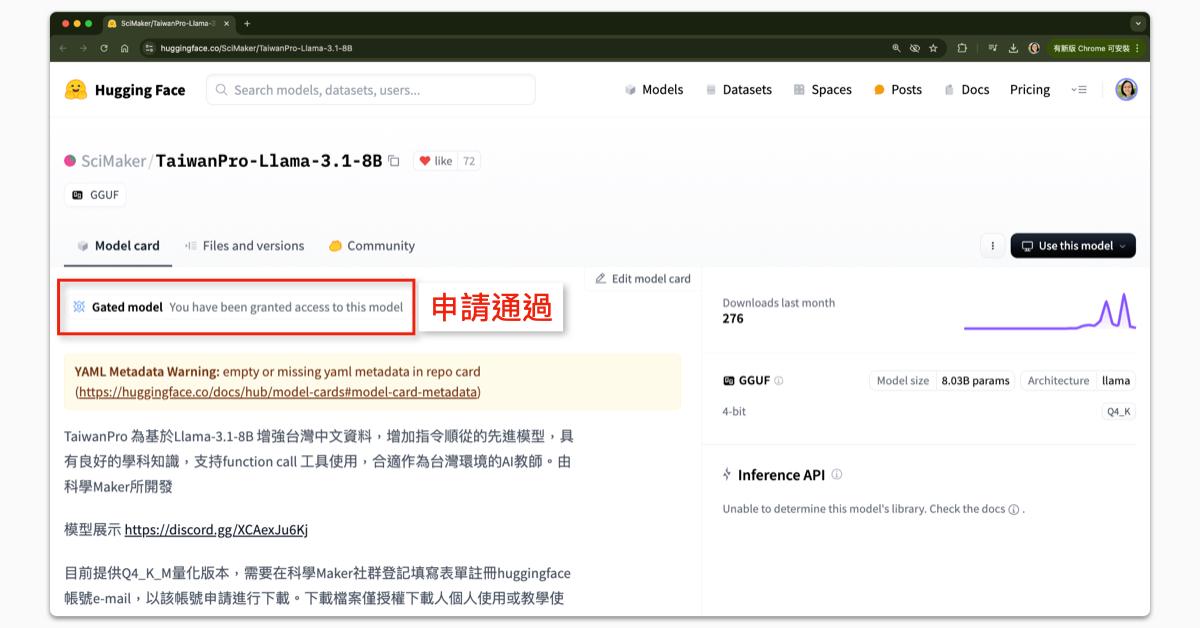Go forward using browser forward arrow
The image size is (1200, 628).
pos(83,48)
